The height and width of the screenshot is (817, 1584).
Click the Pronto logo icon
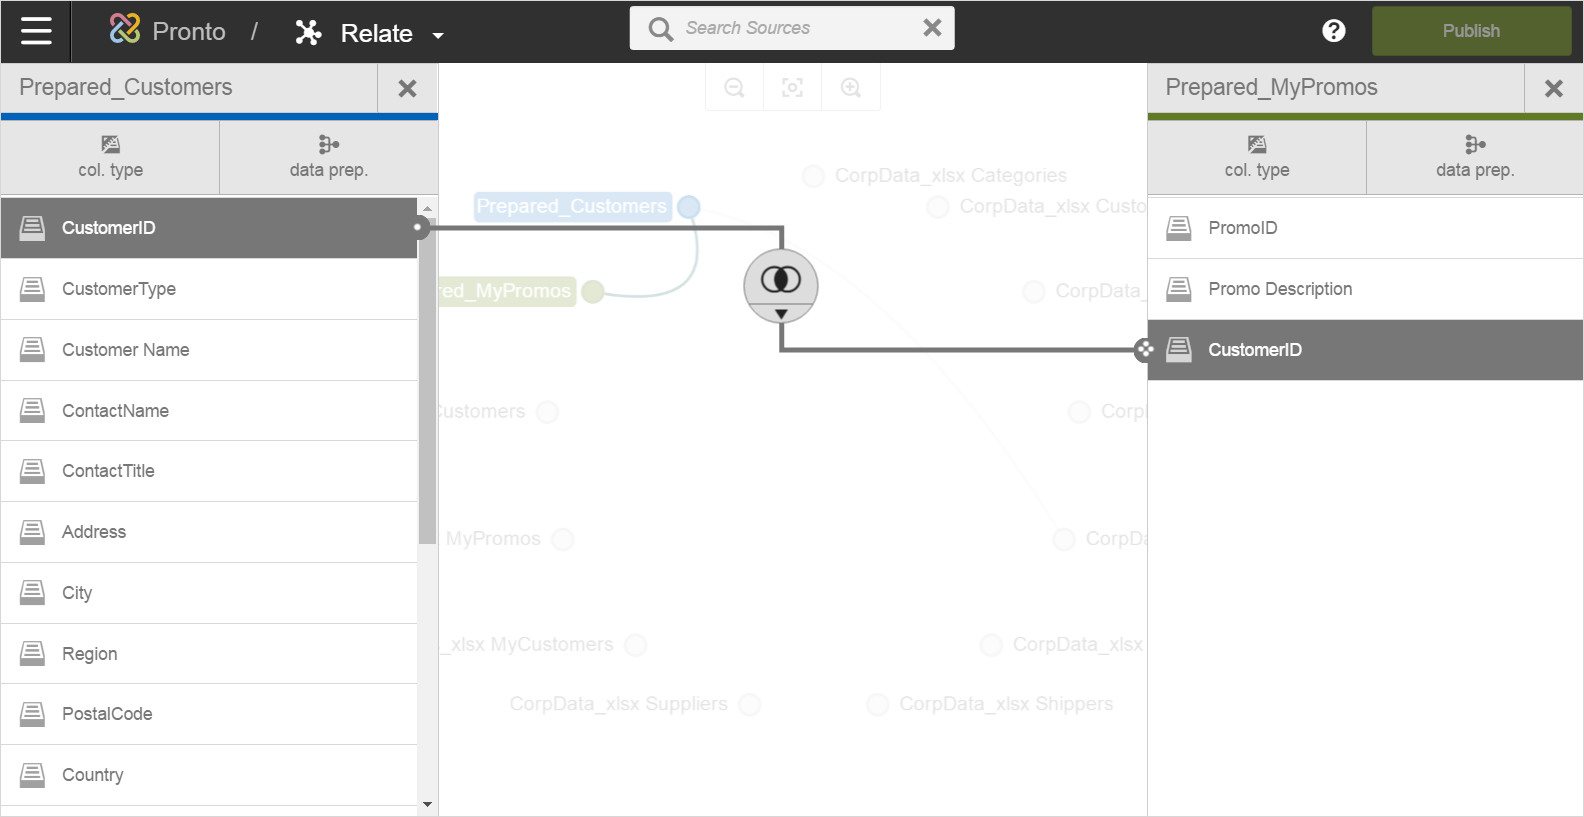125,30
